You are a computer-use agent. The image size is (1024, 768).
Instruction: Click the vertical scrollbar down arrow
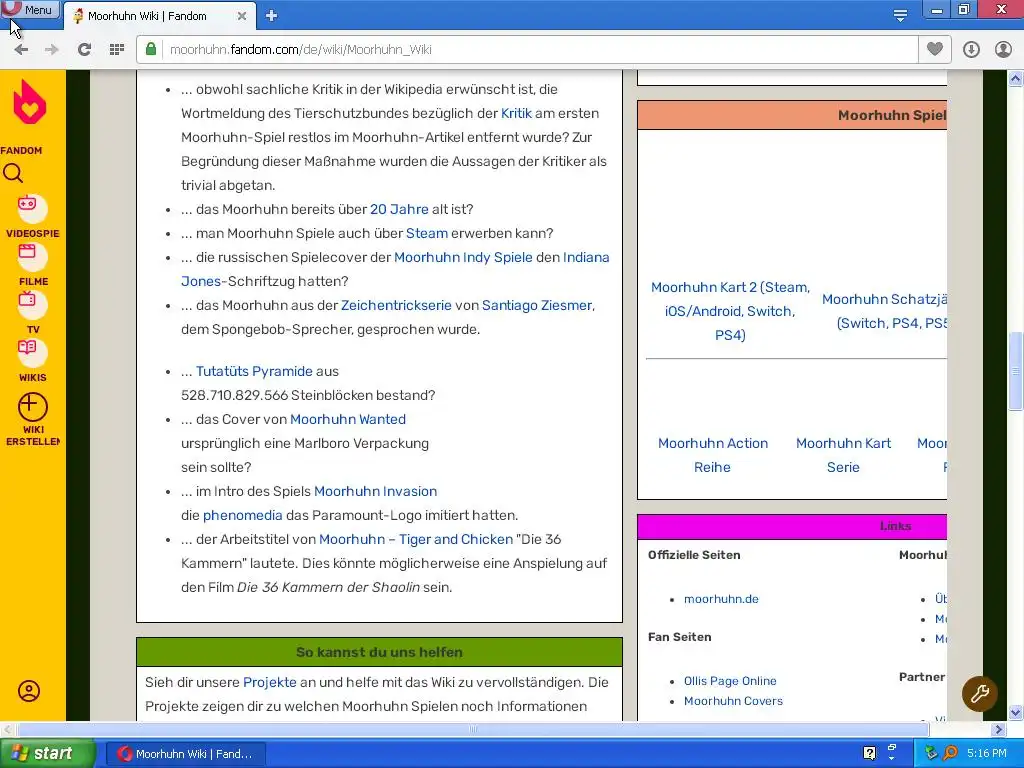[x=1016, y=712]
